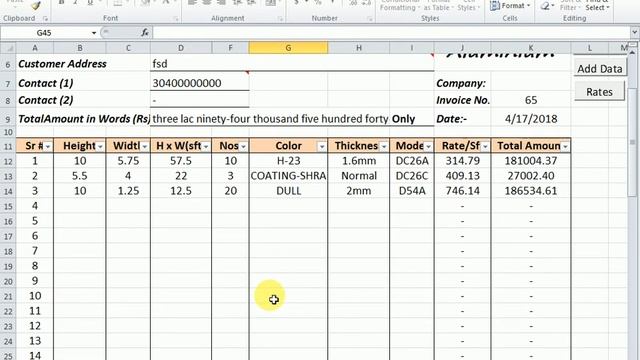
Task: Open the Alignment group dialog launcher
Action: 280,19
